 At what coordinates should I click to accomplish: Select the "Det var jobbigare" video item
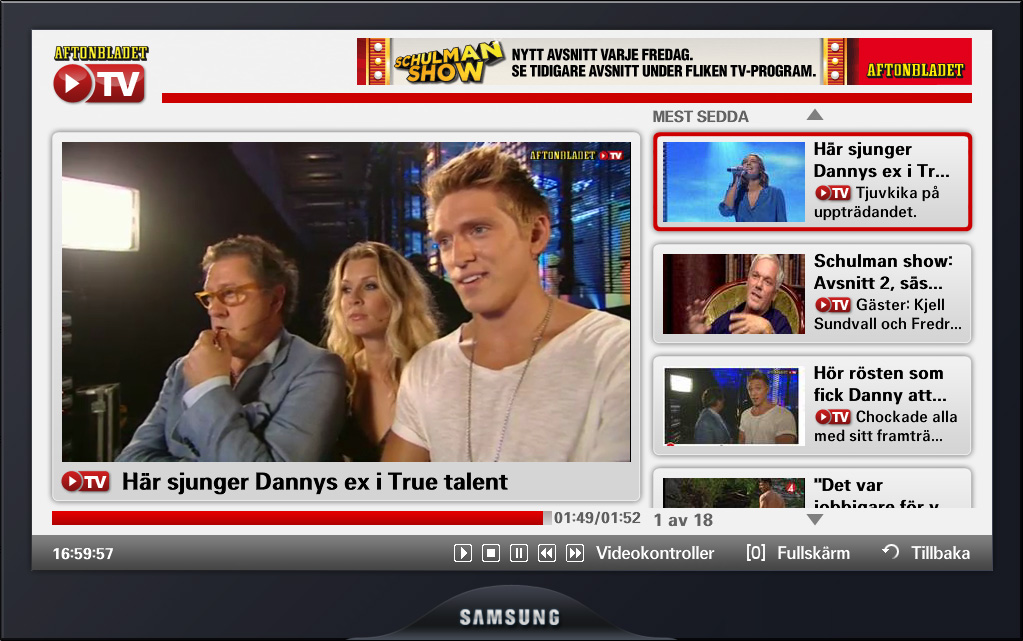click(811, 489)
